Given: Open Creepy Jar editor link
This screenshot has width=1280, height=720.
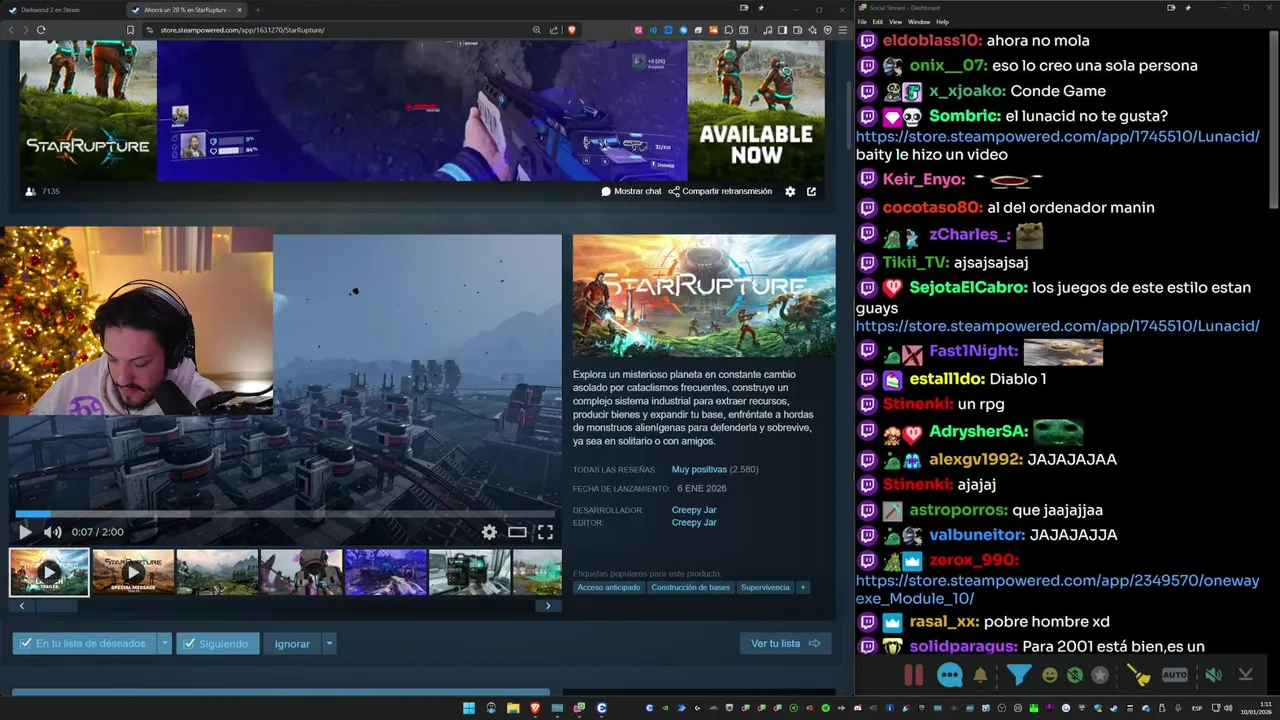Looking at the screenshot, I should (x=694, y=522).
